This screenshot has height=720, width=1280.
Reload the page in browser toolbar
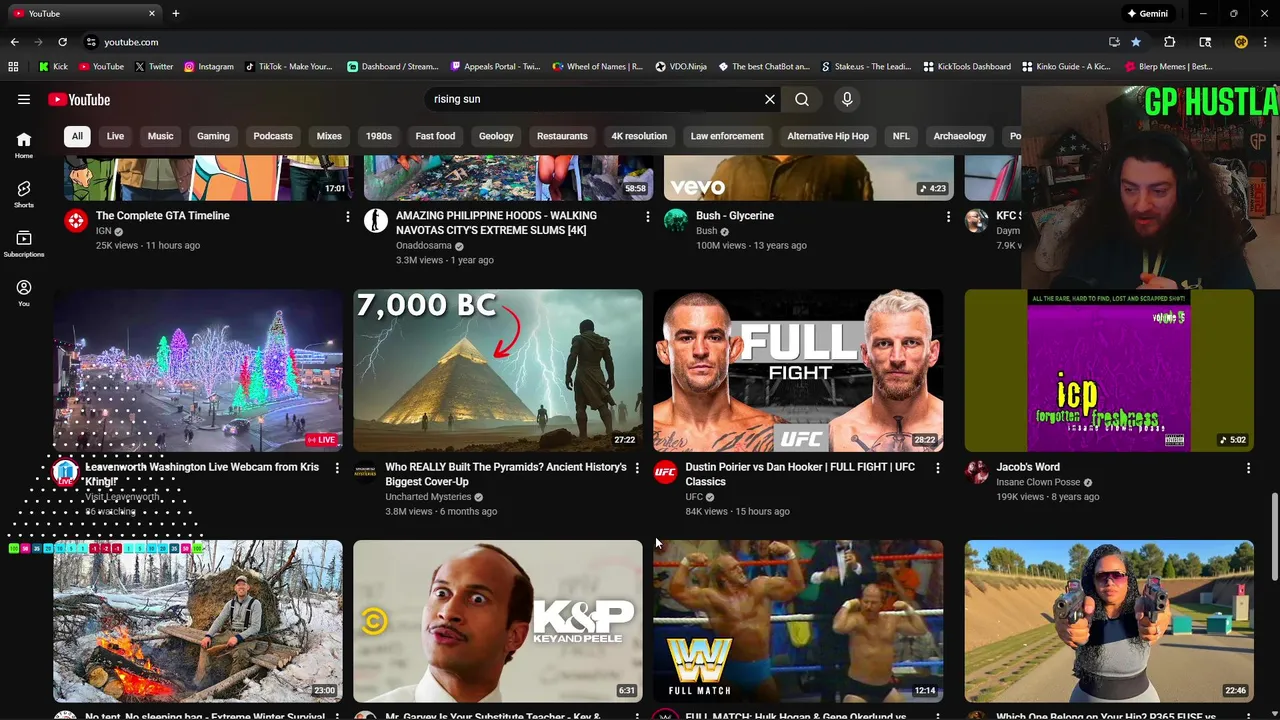tap(62, 42)
